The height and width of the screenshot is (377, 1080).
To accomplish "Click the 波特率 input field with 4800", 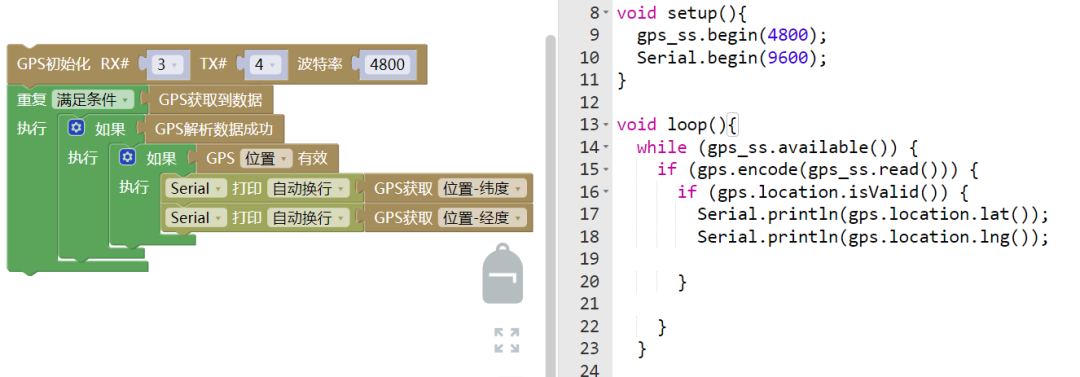I will pyautogui.click(x=388, y=65).
